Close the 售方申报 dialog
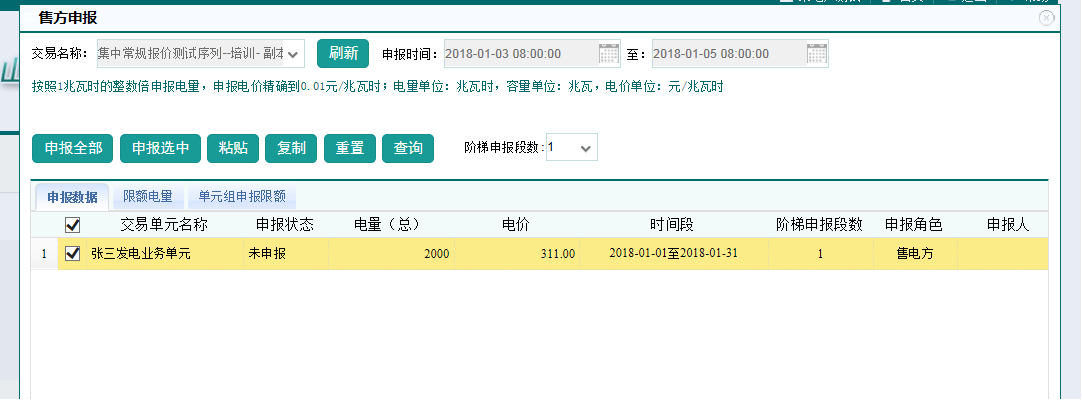 pyautogui.click(x=1046, y=18)
